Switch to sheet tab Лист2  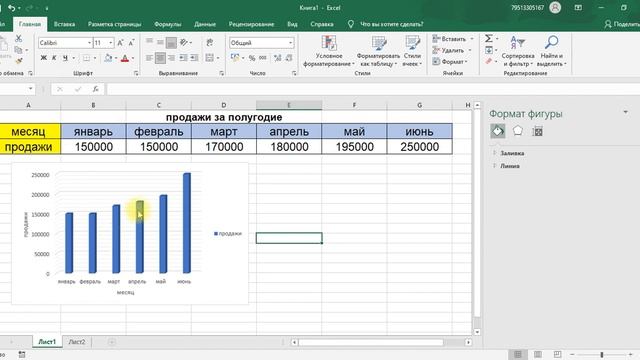(77, 342)
